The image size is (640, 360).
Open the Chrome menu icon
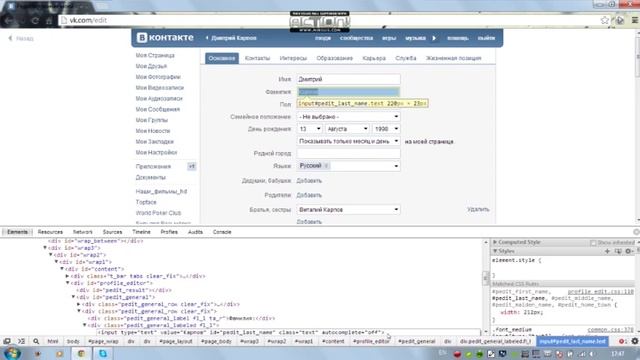635,20
